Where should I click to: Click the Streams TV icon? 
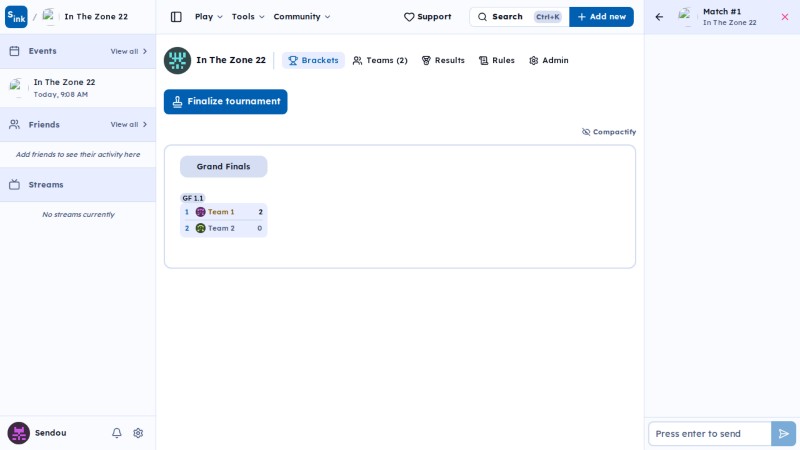coord(14,185)
